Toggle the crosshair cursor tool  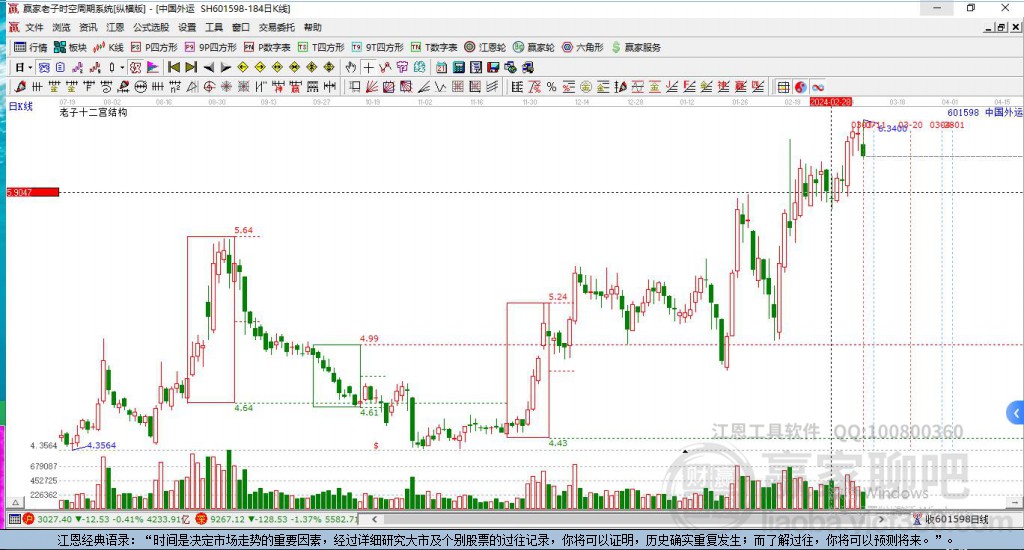pyautogui.click(x=368, y=67)
